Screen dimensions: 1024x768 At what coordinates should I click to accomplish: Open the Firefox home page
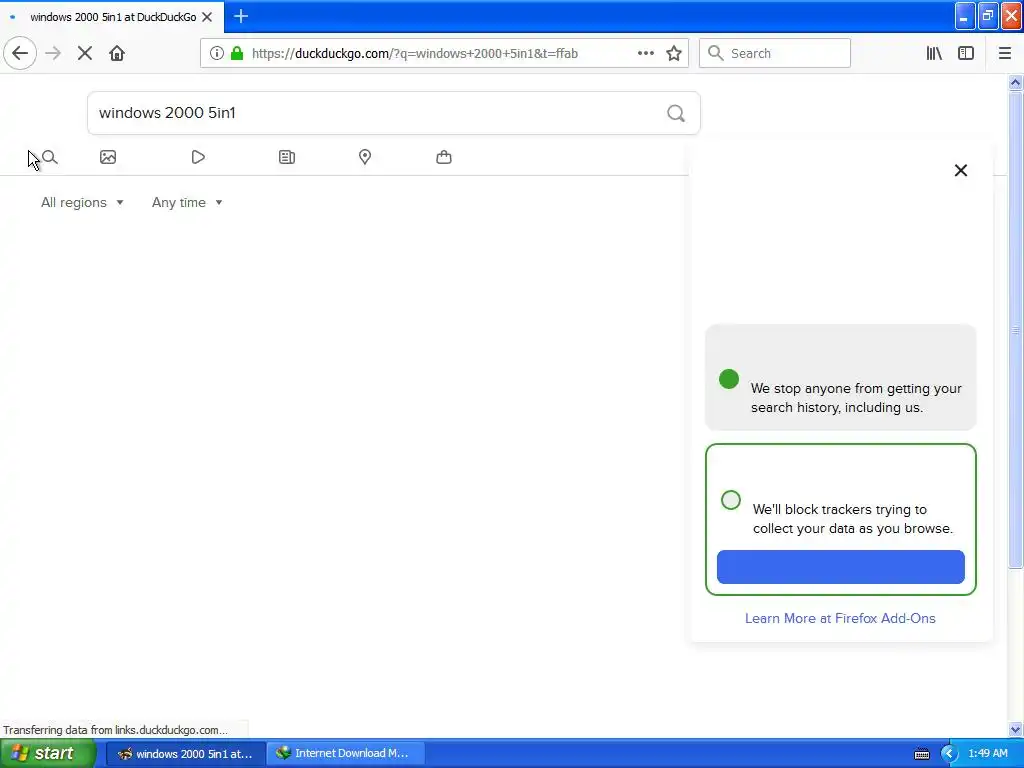pos(117,54)
